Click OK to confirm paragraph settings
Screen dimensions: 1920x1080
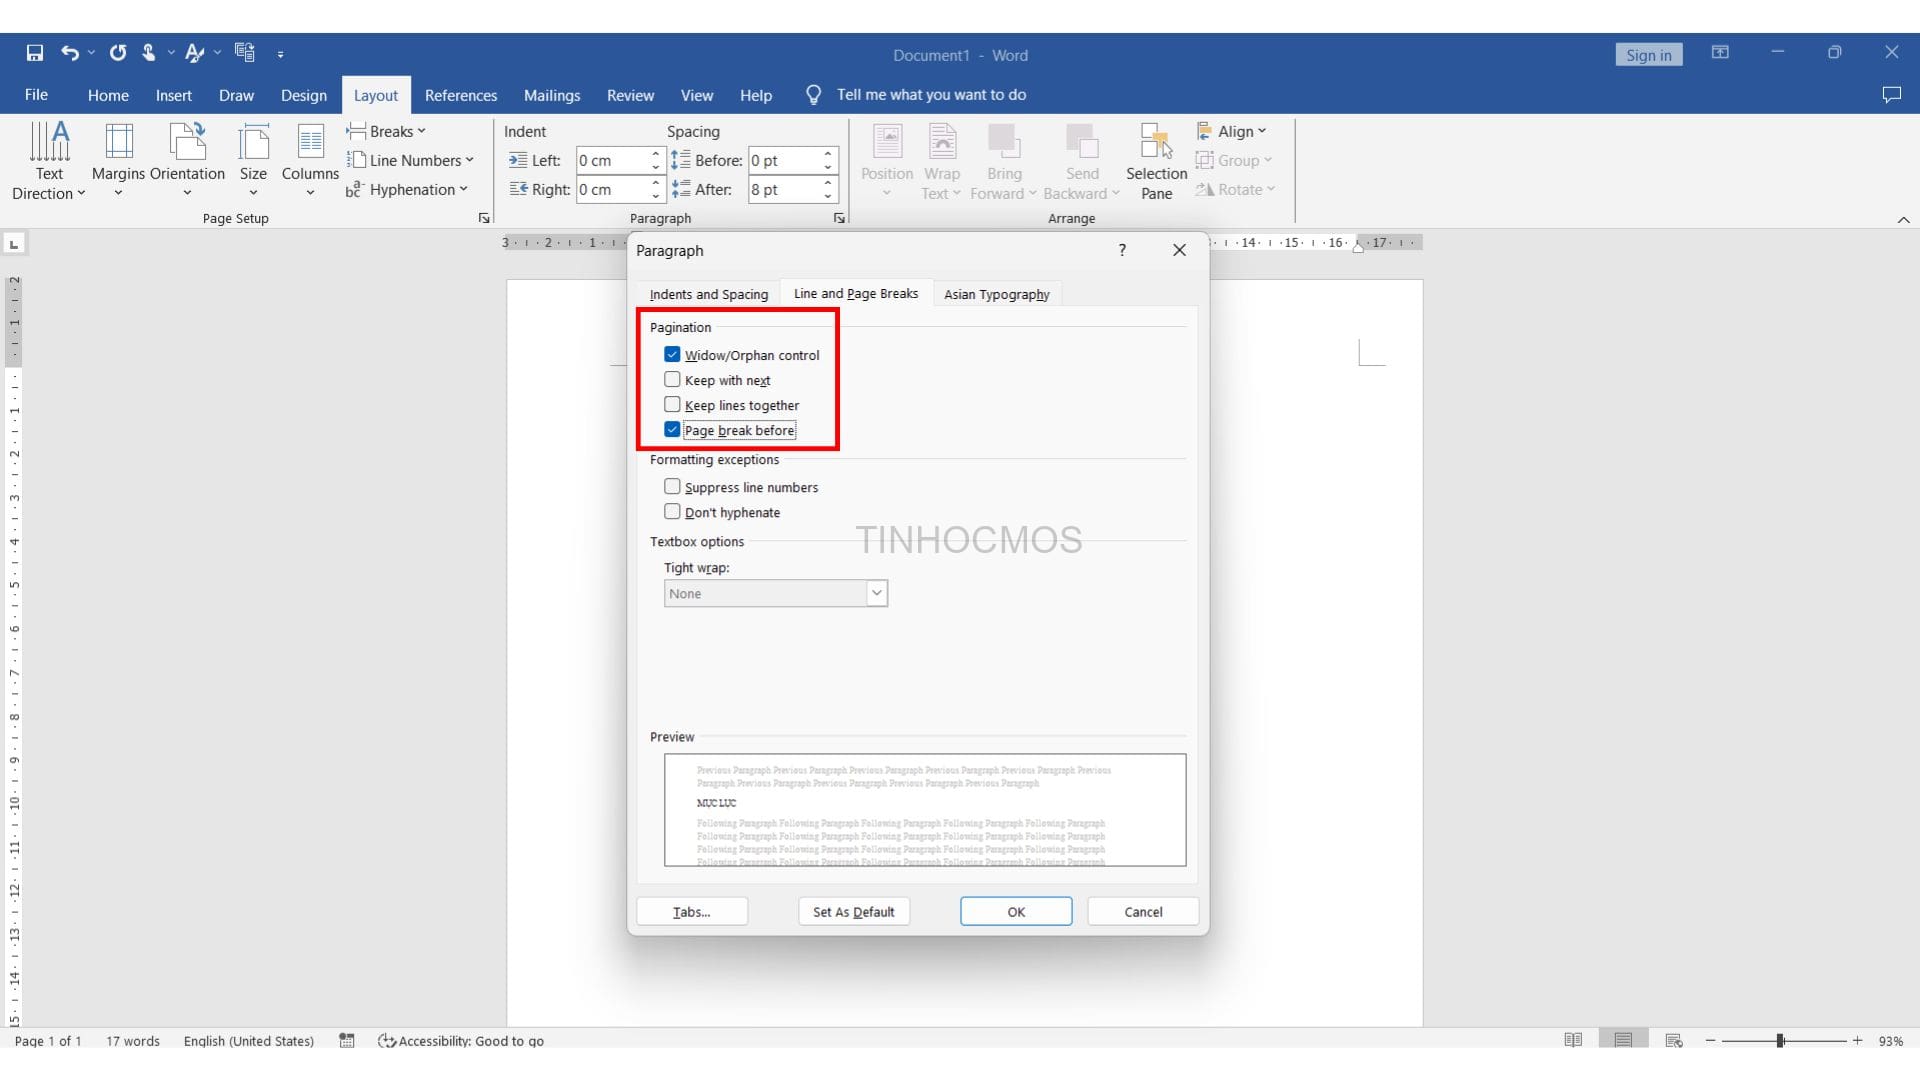coord(1015,911)
